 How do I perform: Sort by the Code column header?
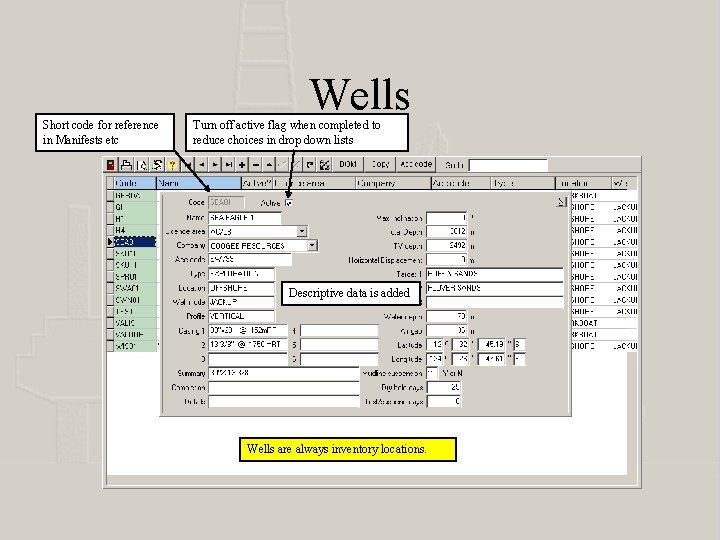point(135,183)
